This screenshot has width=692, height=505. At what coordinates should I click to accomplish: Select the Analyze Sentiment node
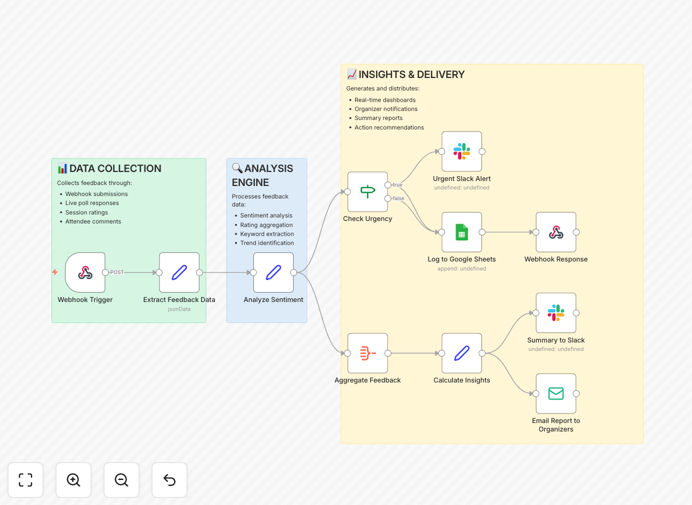(274, 272)
